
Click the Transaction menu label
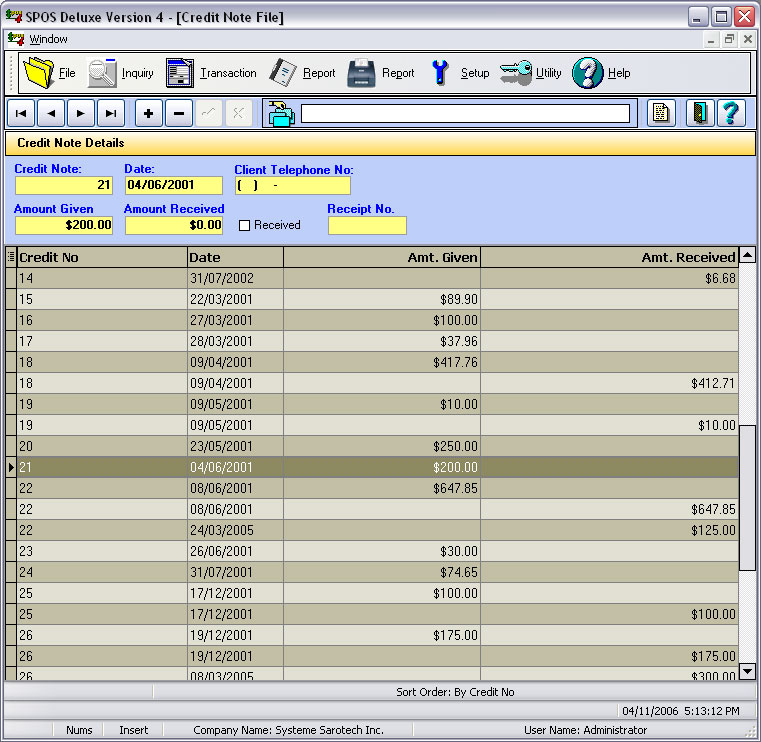point(228,73)
